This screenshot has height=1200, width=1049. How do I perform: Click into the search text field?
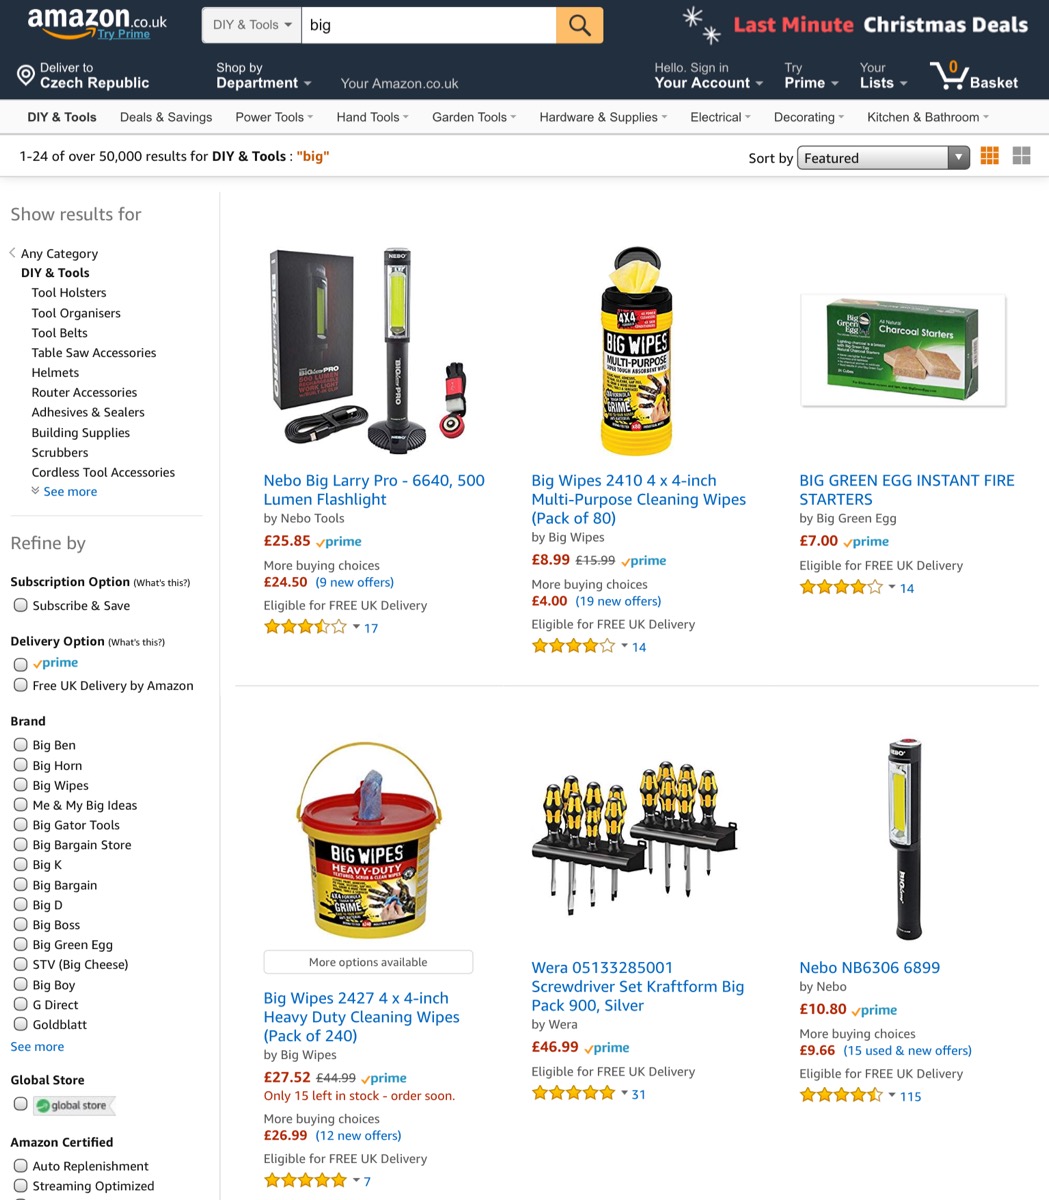click(x=429, y=25)
